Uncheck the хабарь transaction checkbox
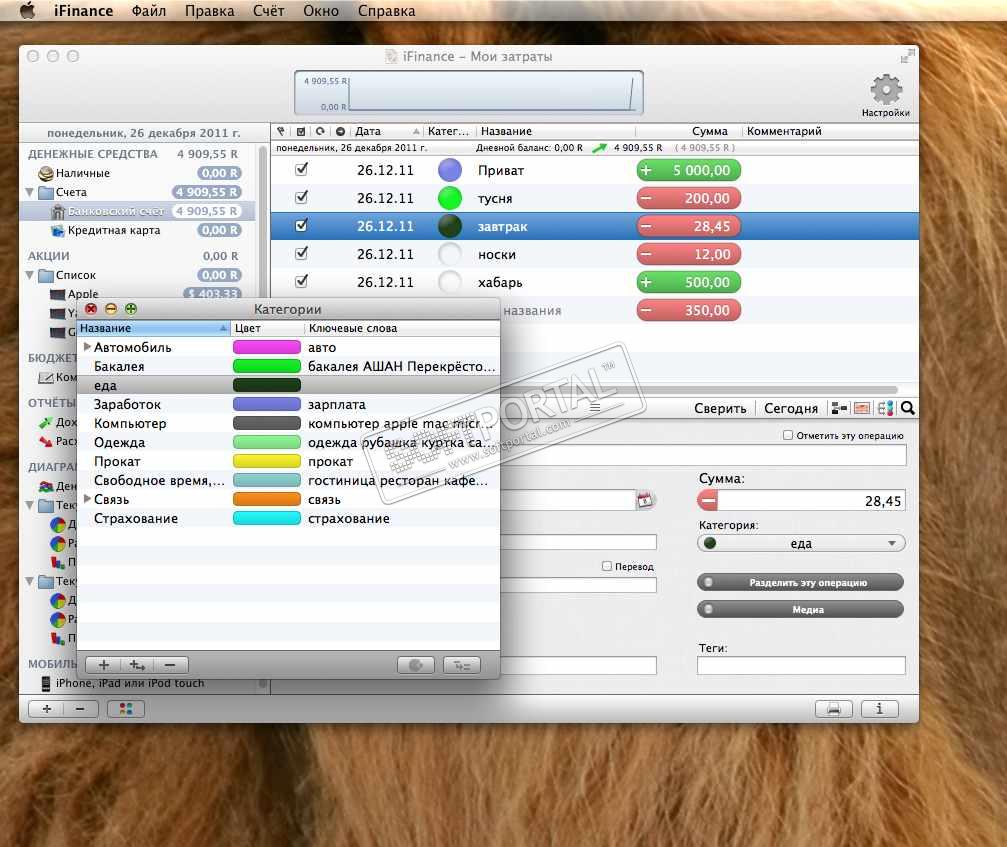 tap(301, 281)
